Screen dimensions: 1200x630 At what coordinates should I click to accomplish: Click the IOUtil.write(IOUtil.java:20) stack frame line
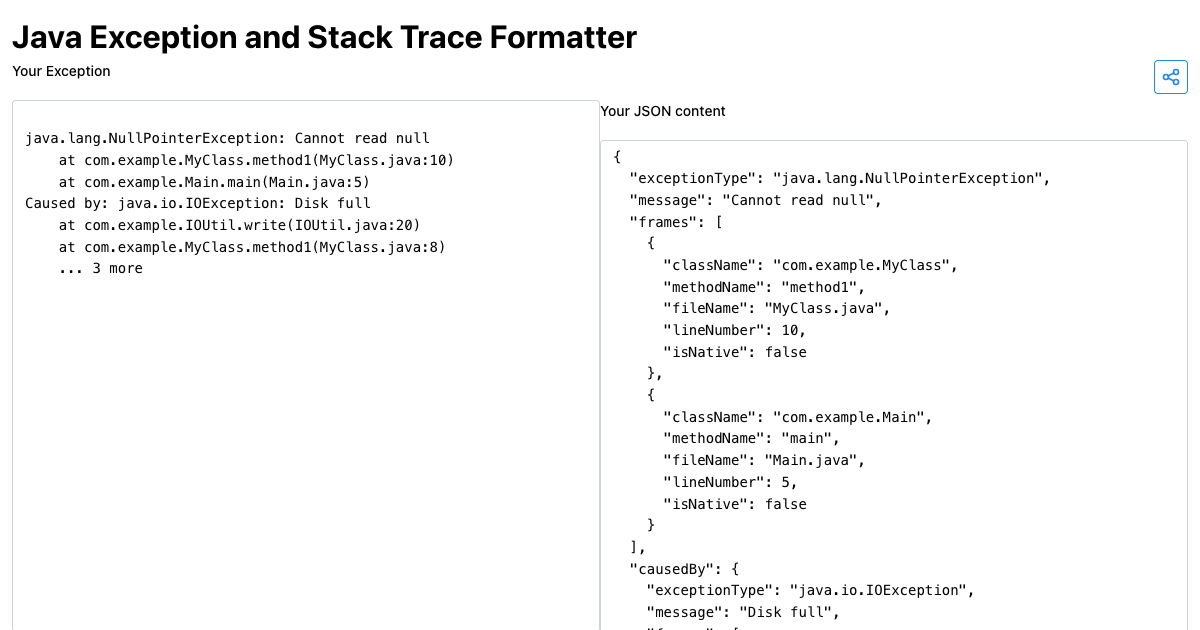click(239, 225)
